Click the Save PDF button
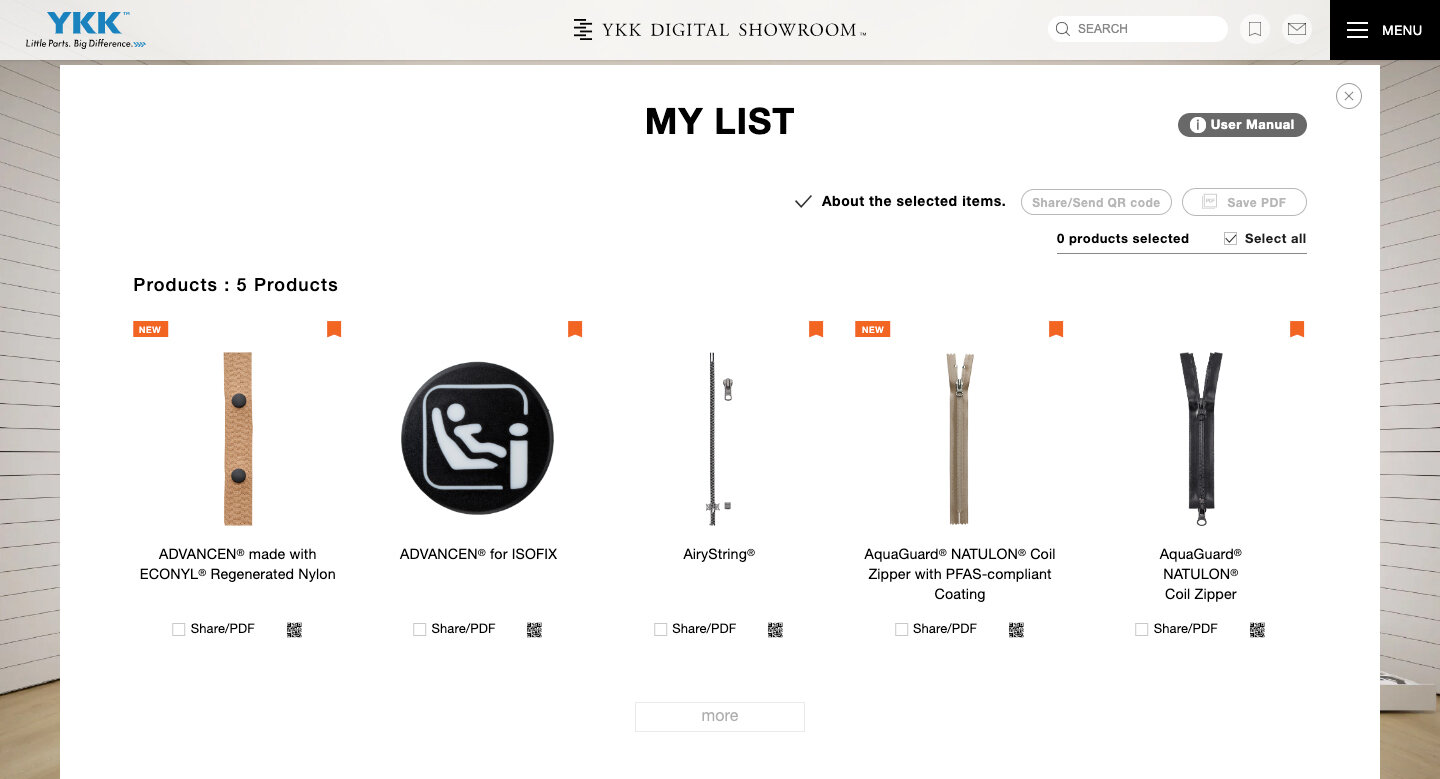Screen dimensions: 1440x779 (x=1244, y=202)
